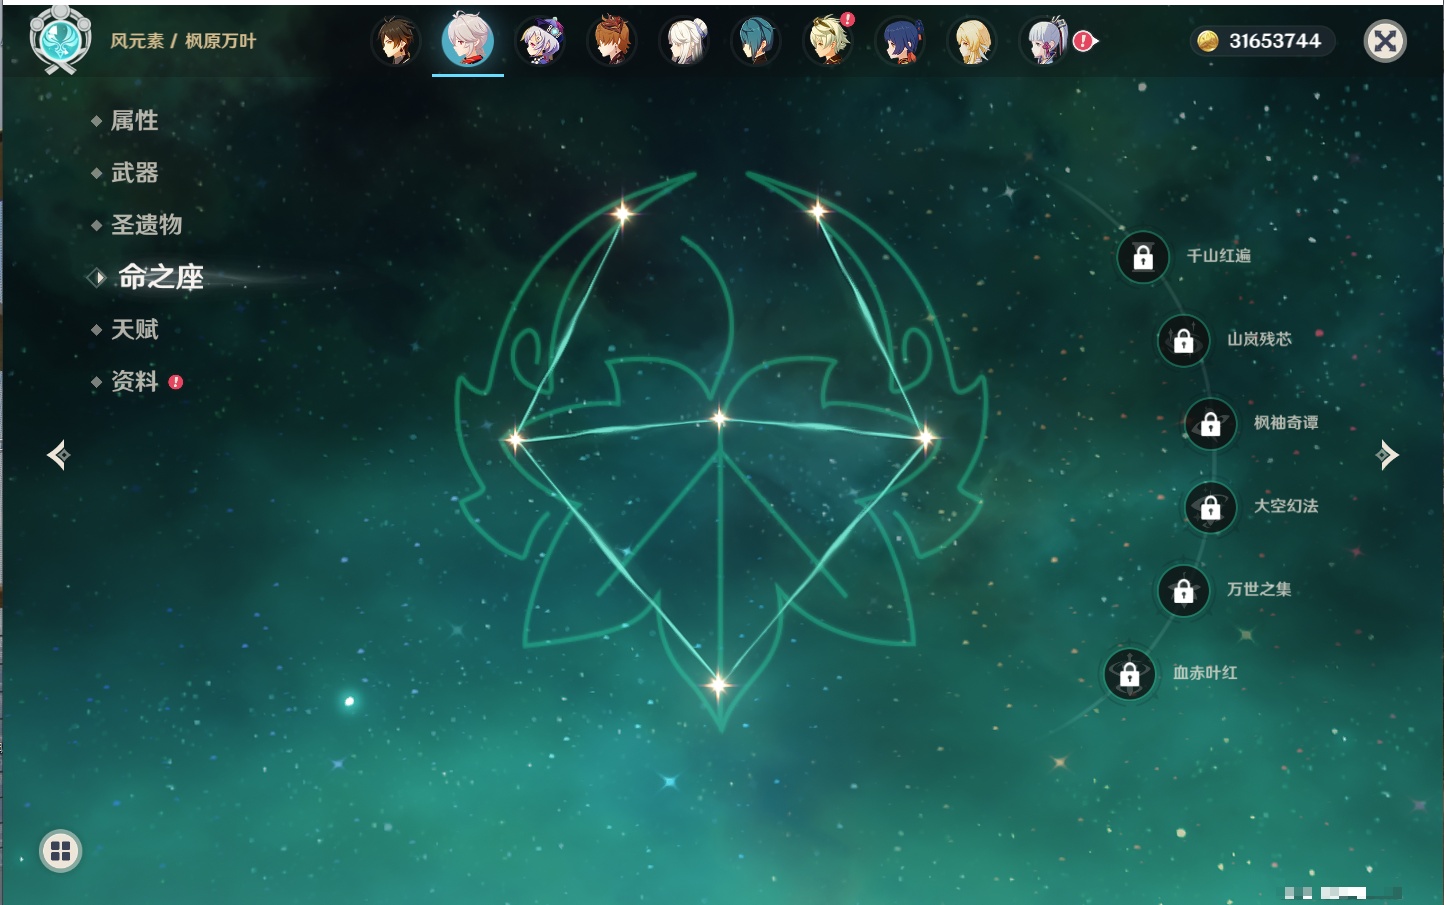Open the locked 千山红遍 constellation
1444x905 pixels.
tap(1143, 257)
